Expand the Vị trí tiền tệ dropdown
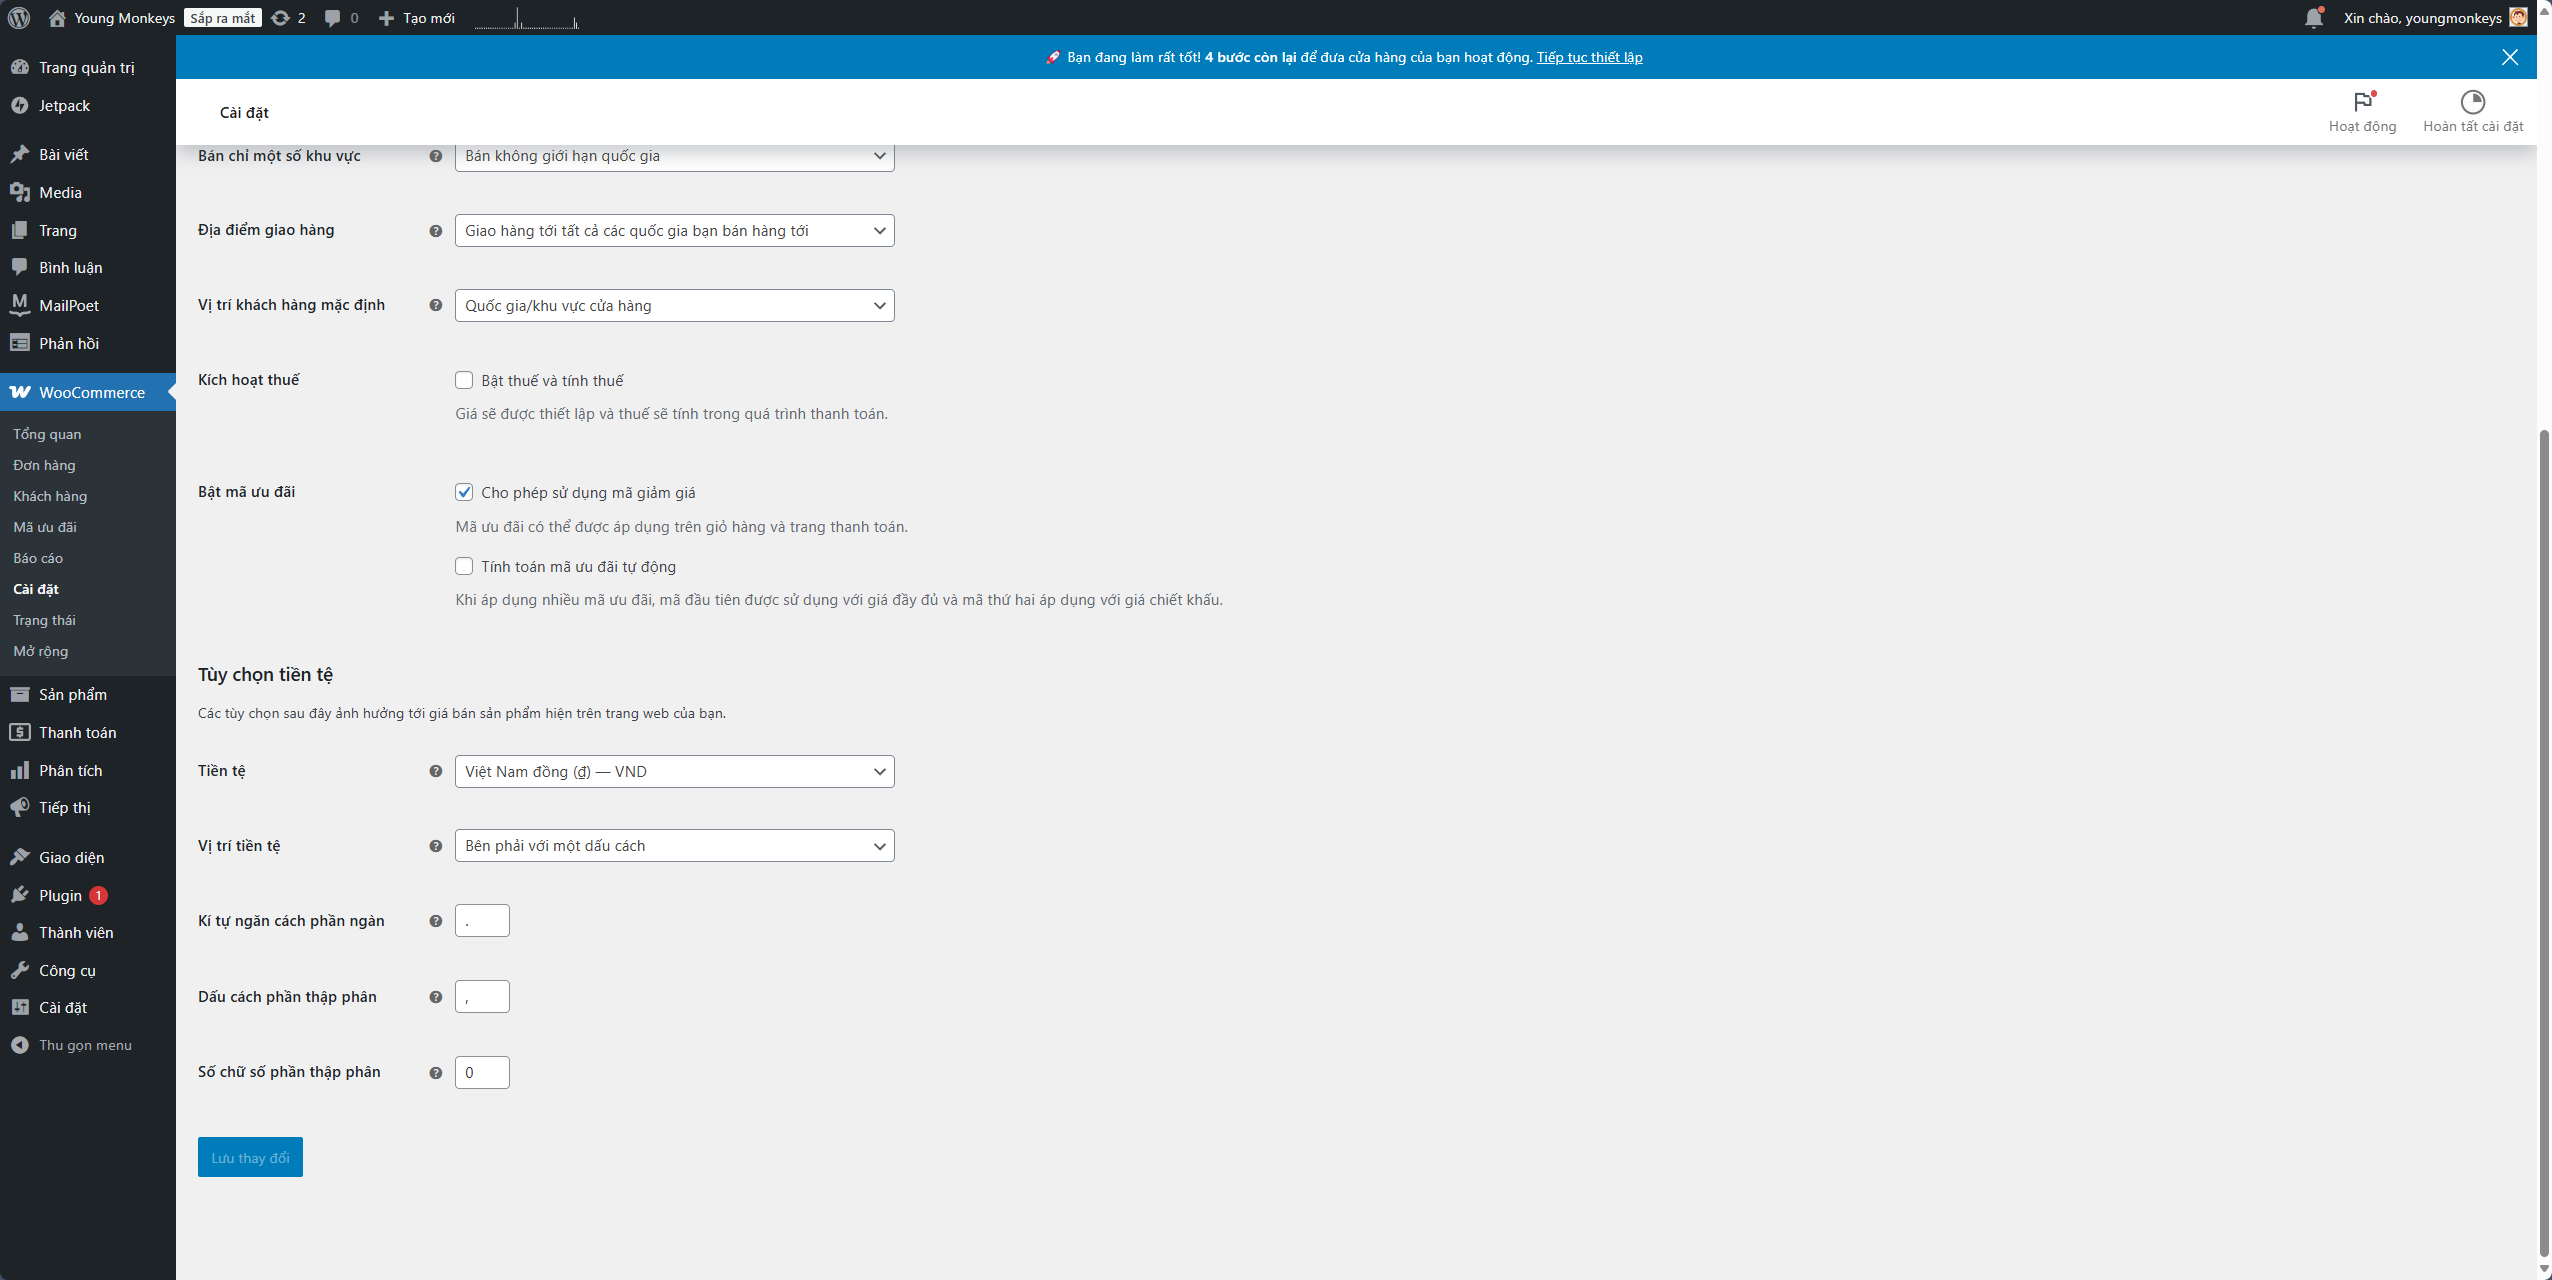Image resolution: width=2552 pixels, height=1280 pixels. click(x=674, y=846)
